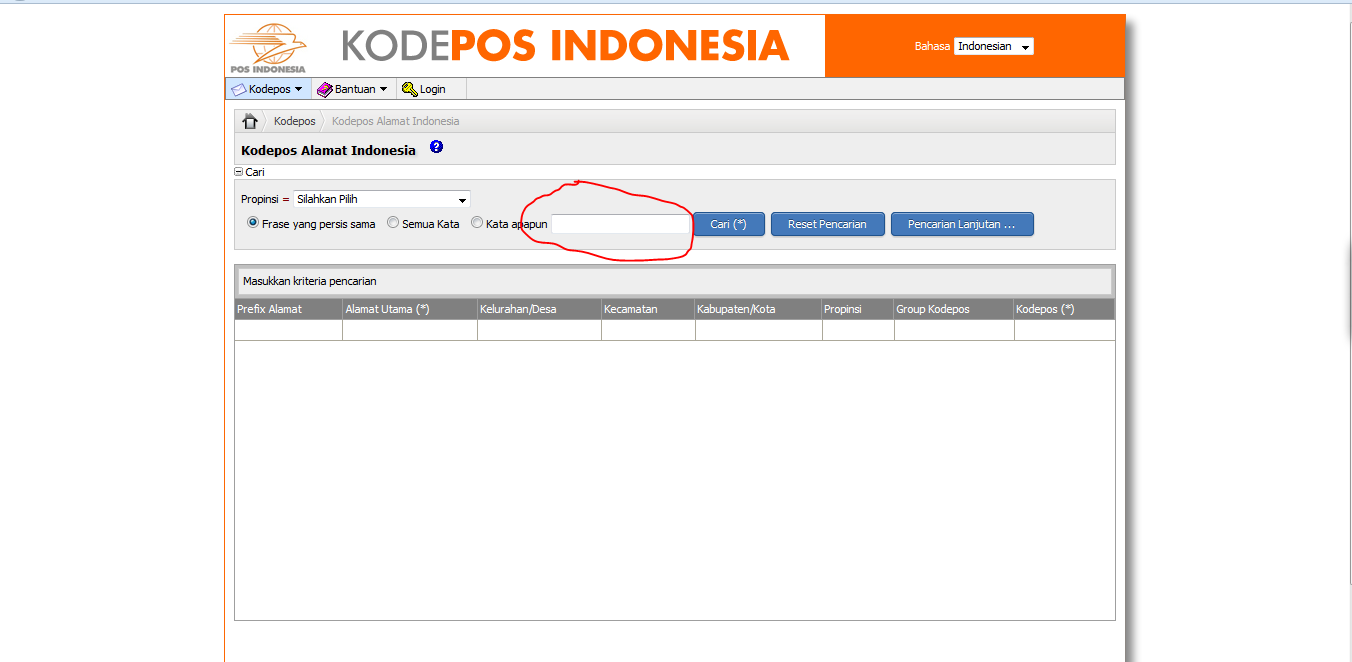Click the book icon beside Bantuan menu
1352x662 pixels.
(x=324, y=89)
